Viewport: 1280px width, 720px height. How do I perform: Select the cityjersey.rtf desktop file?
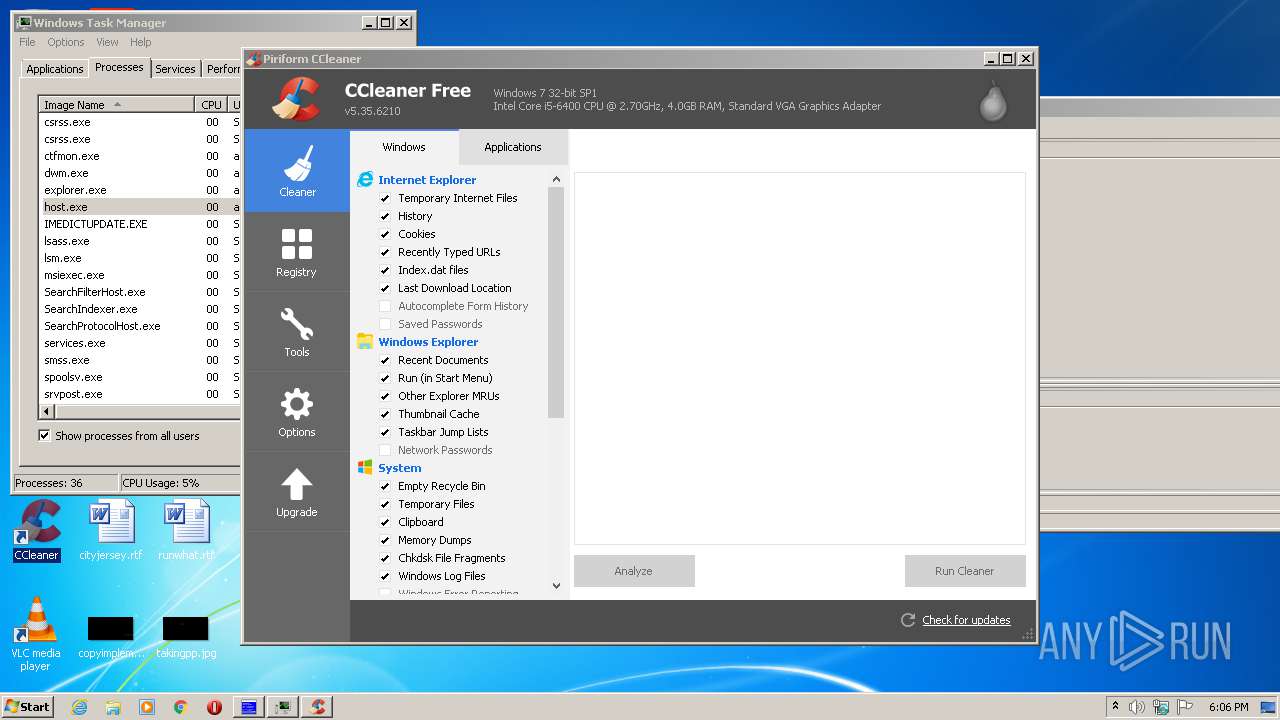pyautogui.click(x=111, y=531)
